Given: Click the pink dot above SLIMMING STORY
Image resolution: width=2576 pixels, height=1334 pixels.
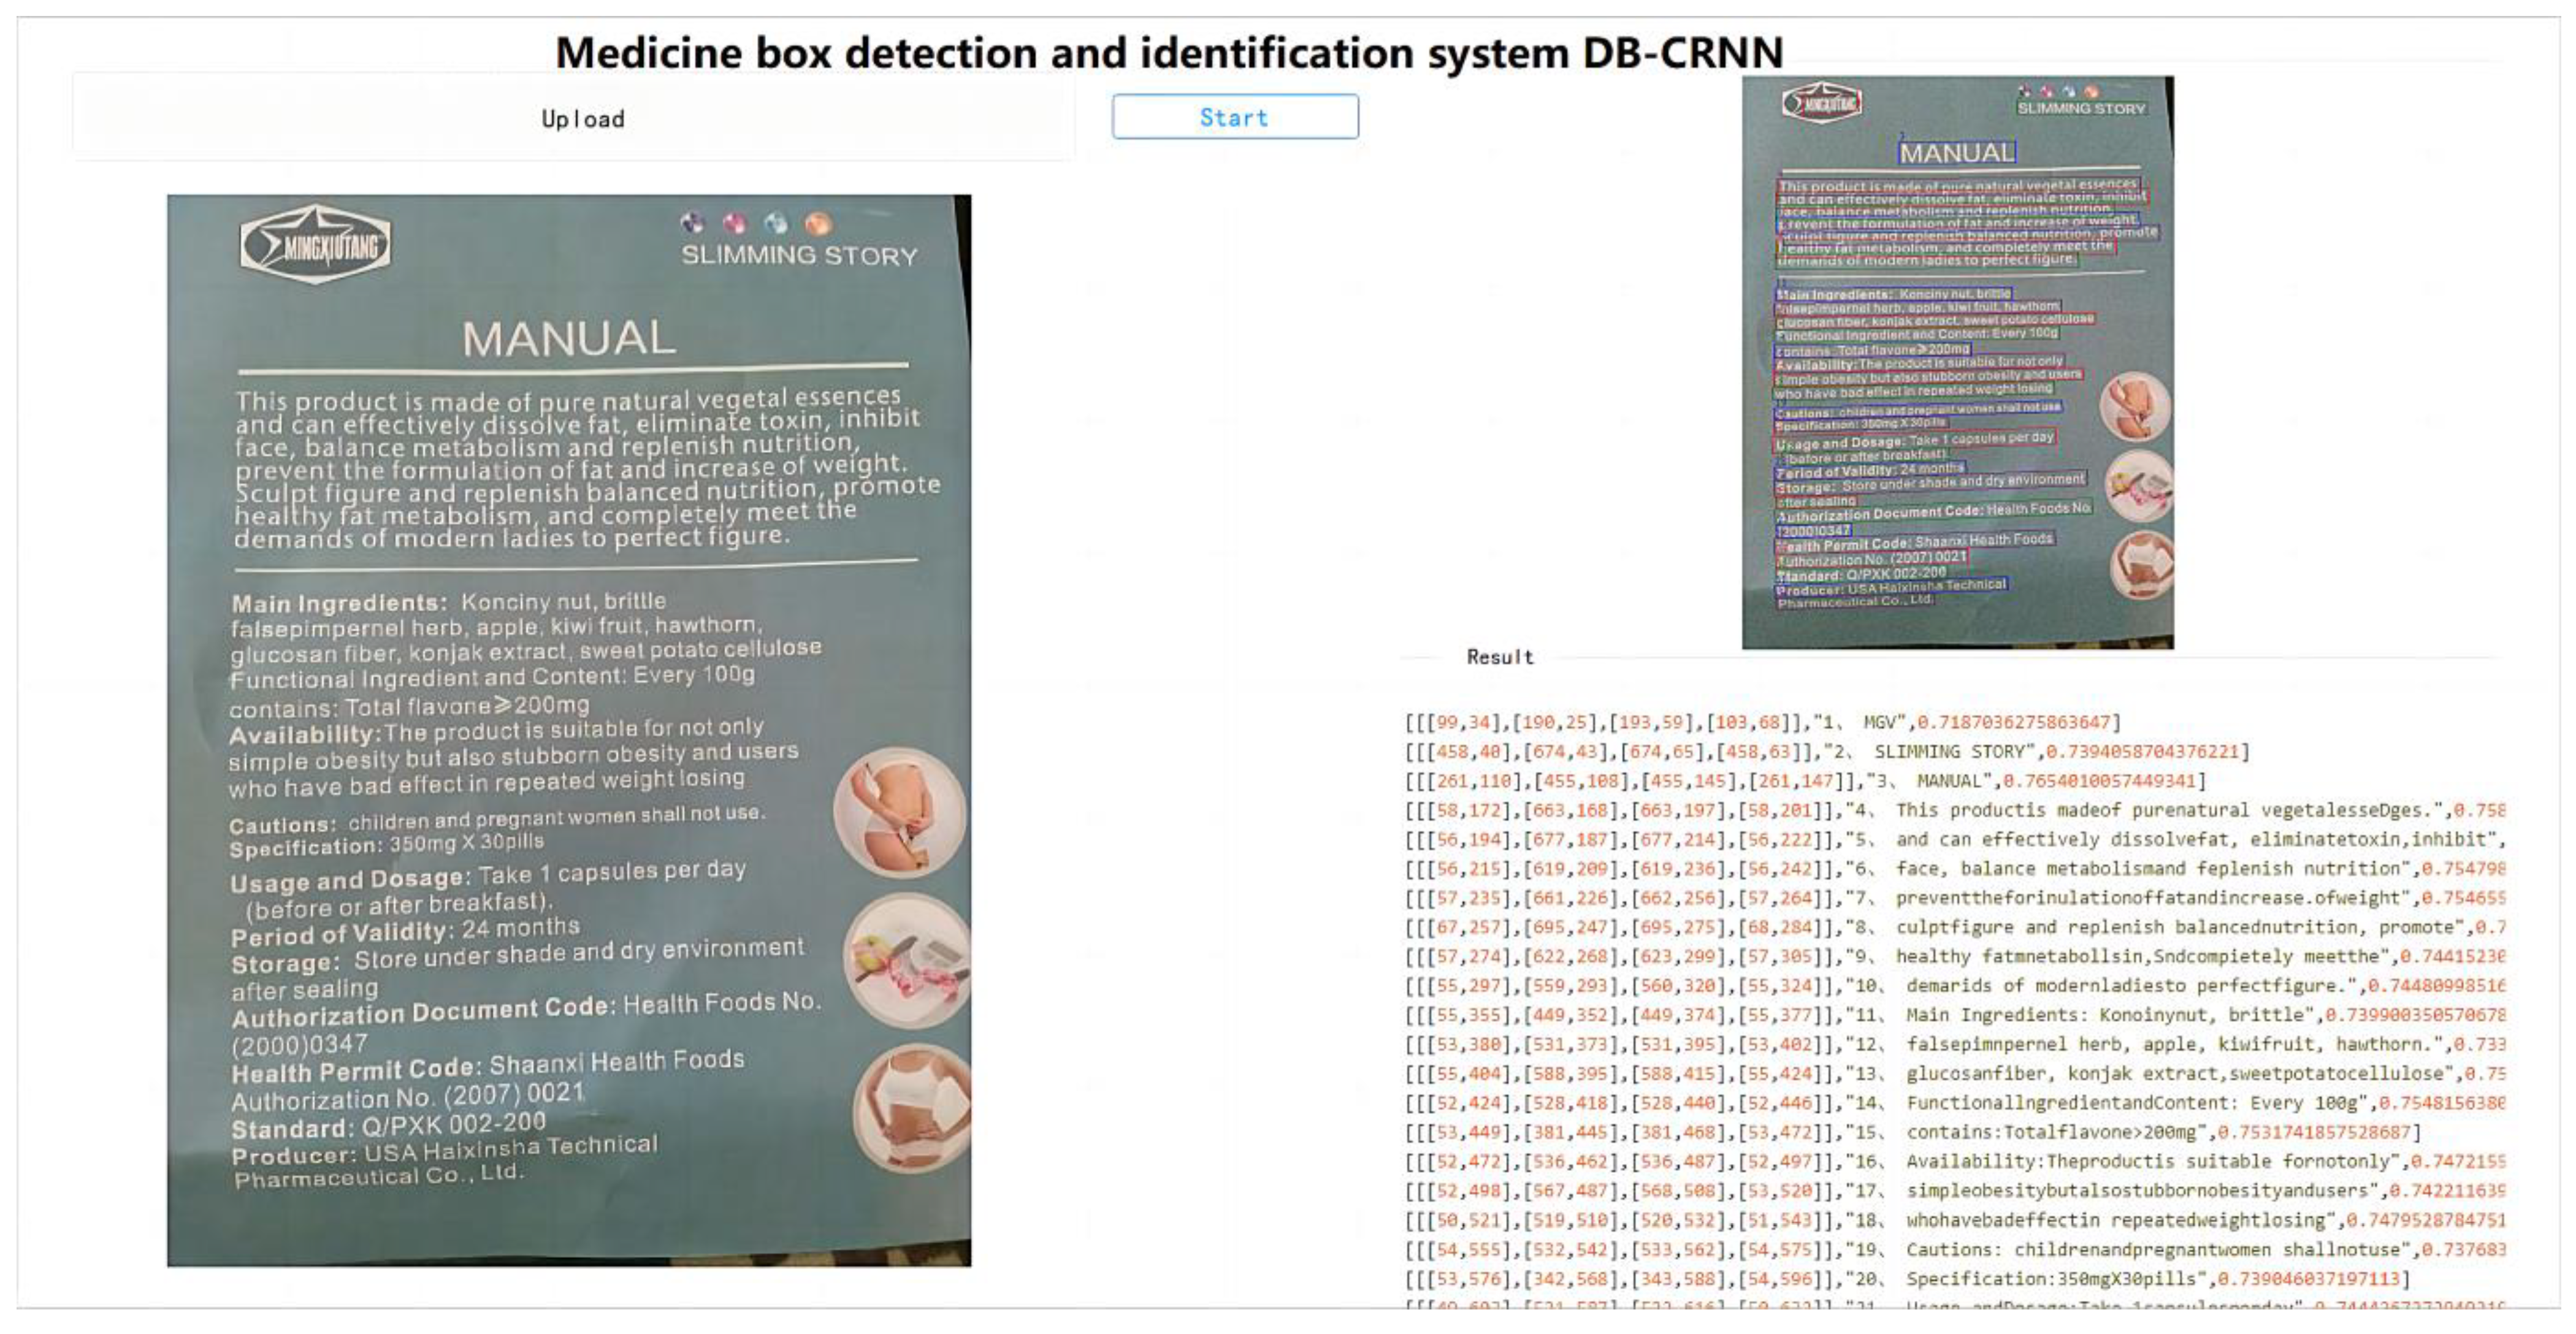Looking at the screenshot, I should tap(735, 222).
